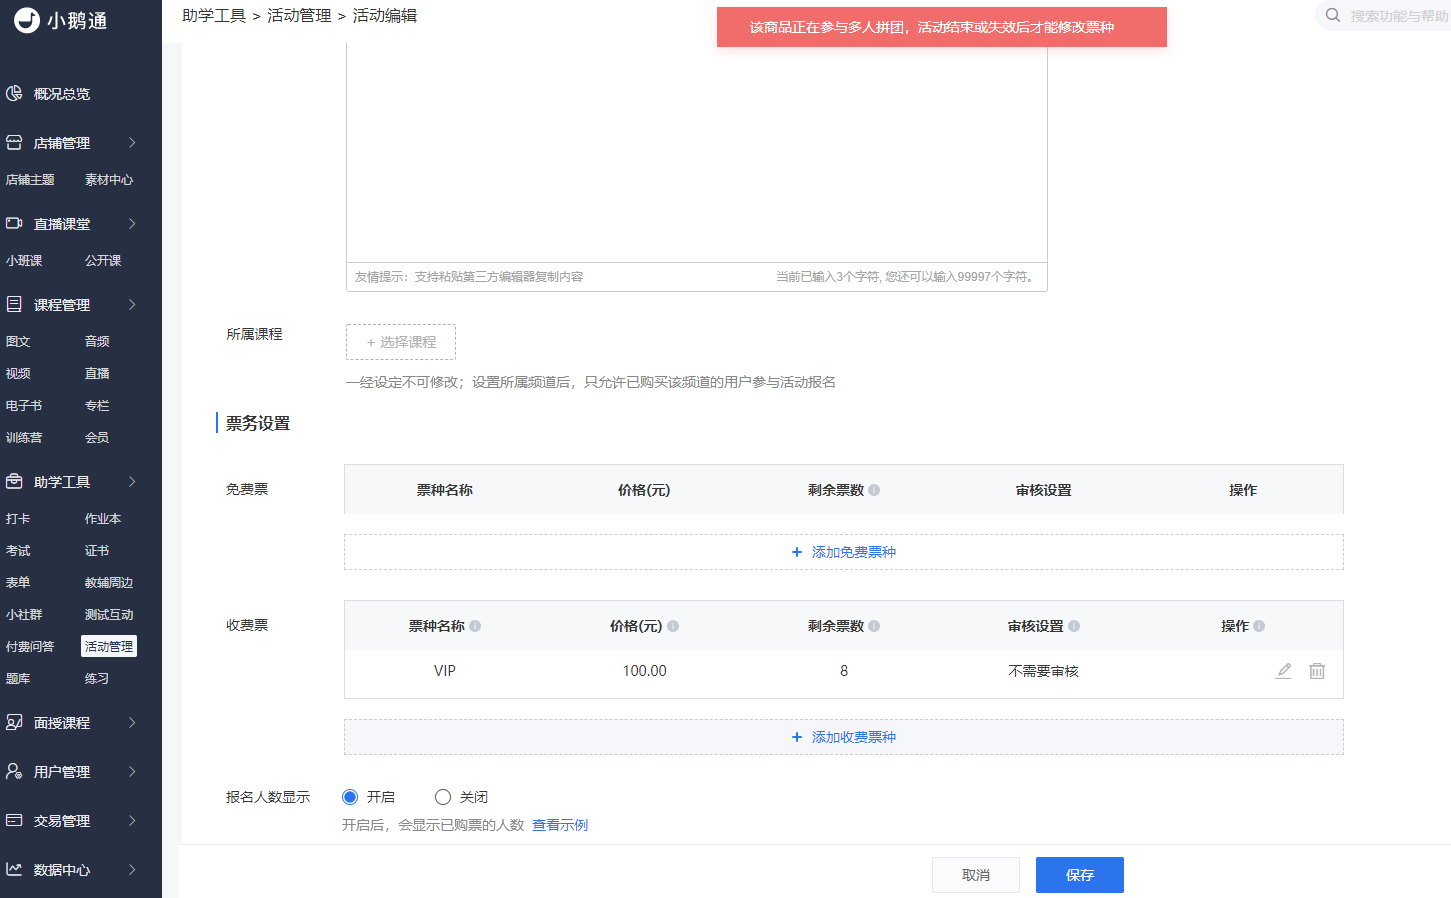This screenshot has width=1451, height=898.
Task: Click the 小鹅通 logo icon
Action: coord(27,20)
